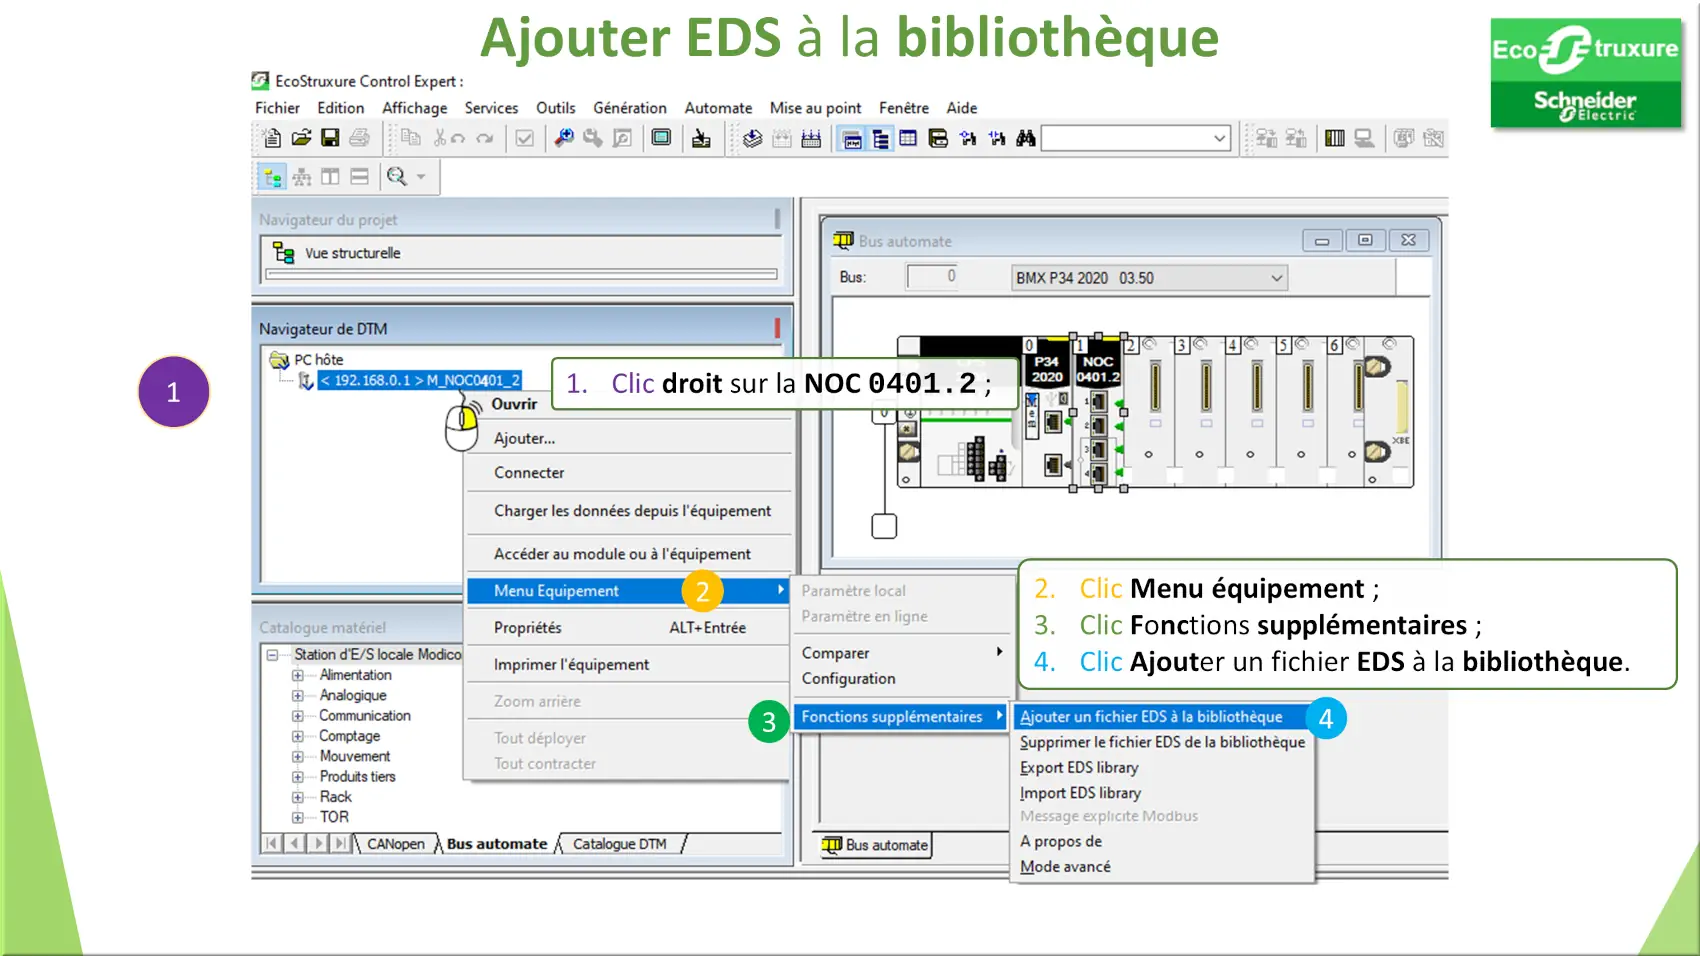The height and width of the screenshot is (956, 1700).
Task: Expand the Mouvement catalog node
Action: tap(297, 757)
